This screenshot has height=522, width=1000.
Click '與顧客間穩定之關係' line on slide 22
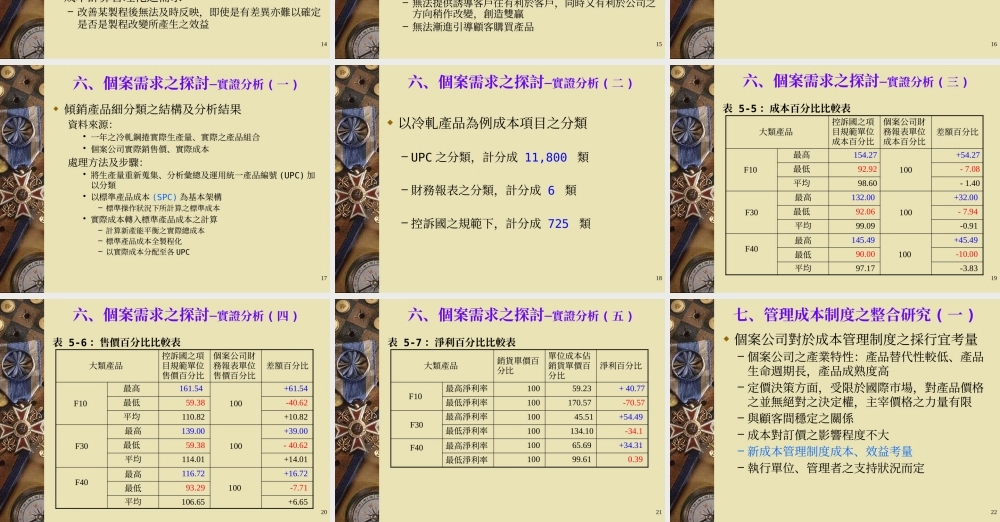click(x=800, y=419)
